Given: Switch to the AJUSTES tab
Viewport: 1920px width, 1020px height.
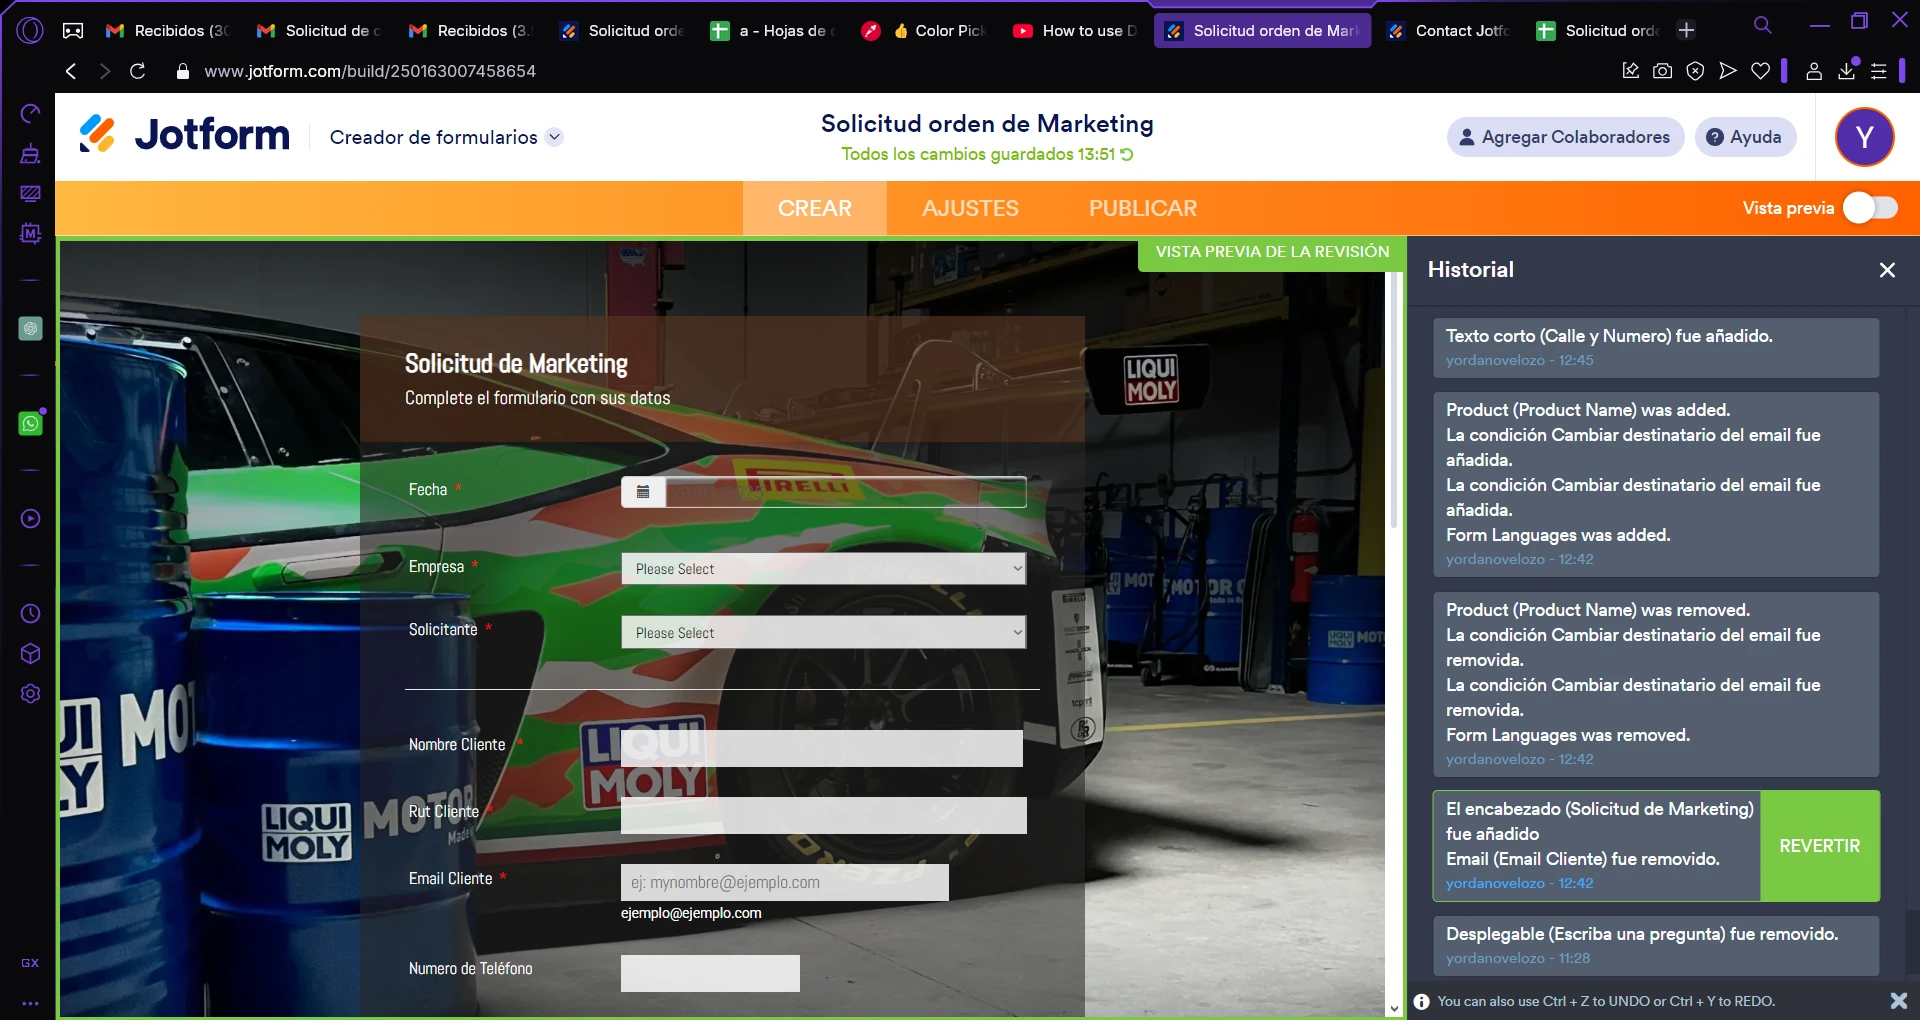Looking at the screenshot, I should click(970, 208).
